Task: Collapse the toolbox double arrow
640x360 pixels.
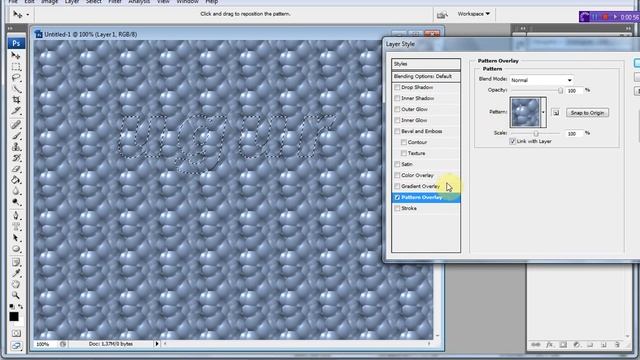Action: (10, 28)
